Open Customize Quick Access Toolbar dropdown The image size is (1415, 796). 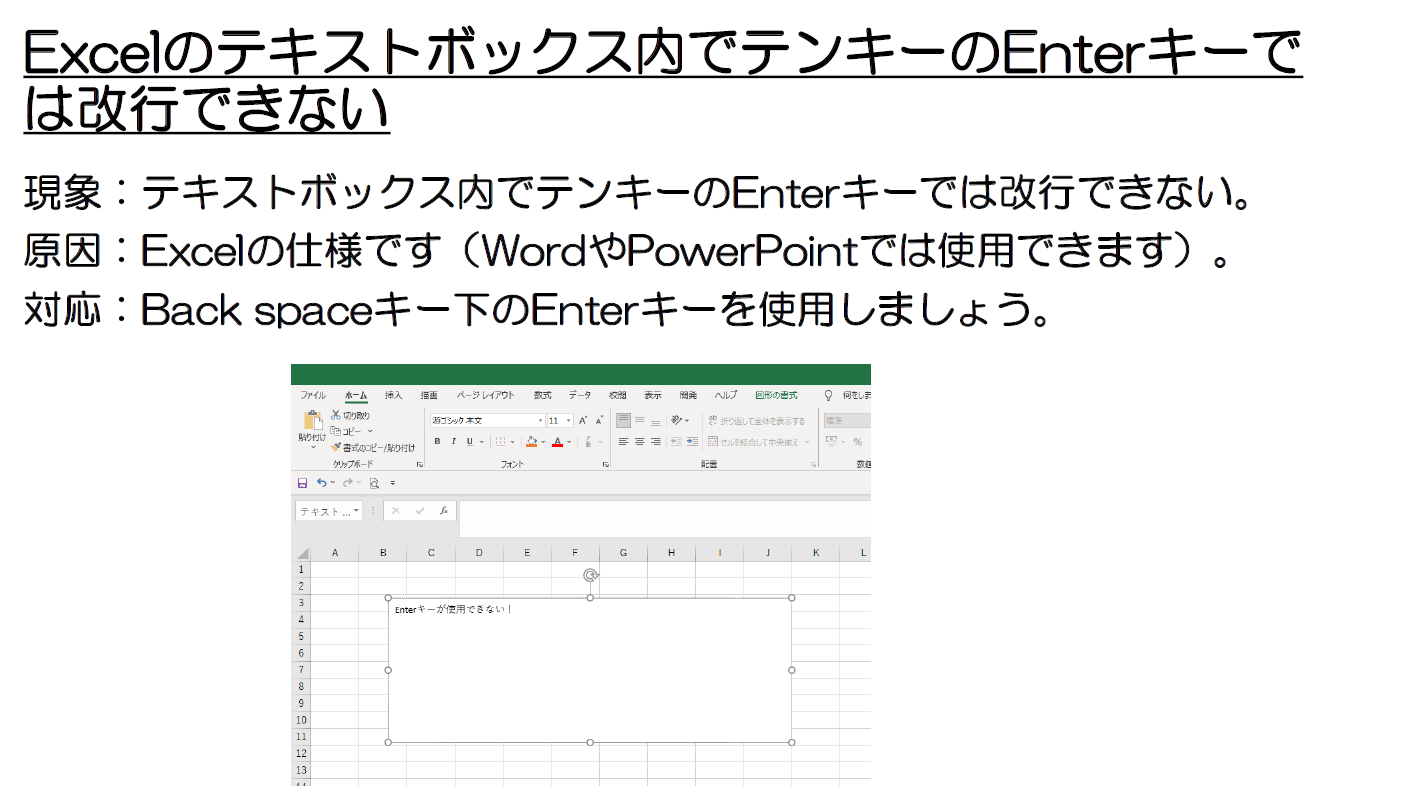pos(393,483)
